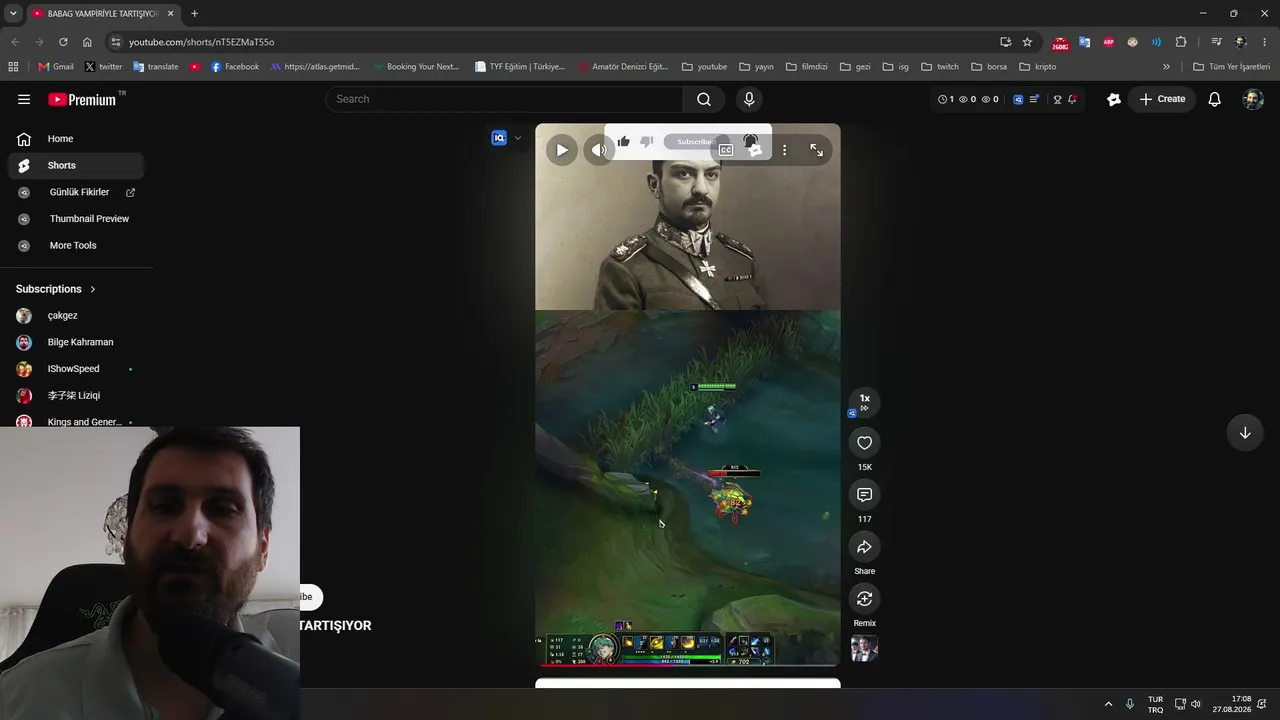Open the account avatar menu on YouTube
This screenshot has height=720, width=1280.
[1253, 99]
